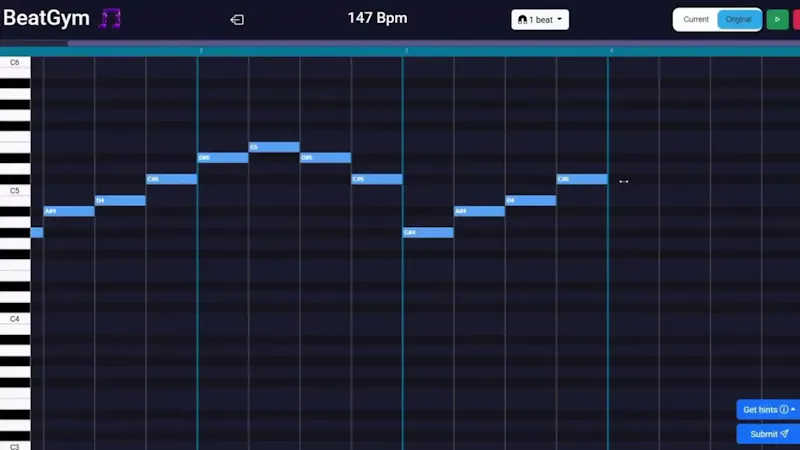Switch playback to Original

[x=739, y=19]
